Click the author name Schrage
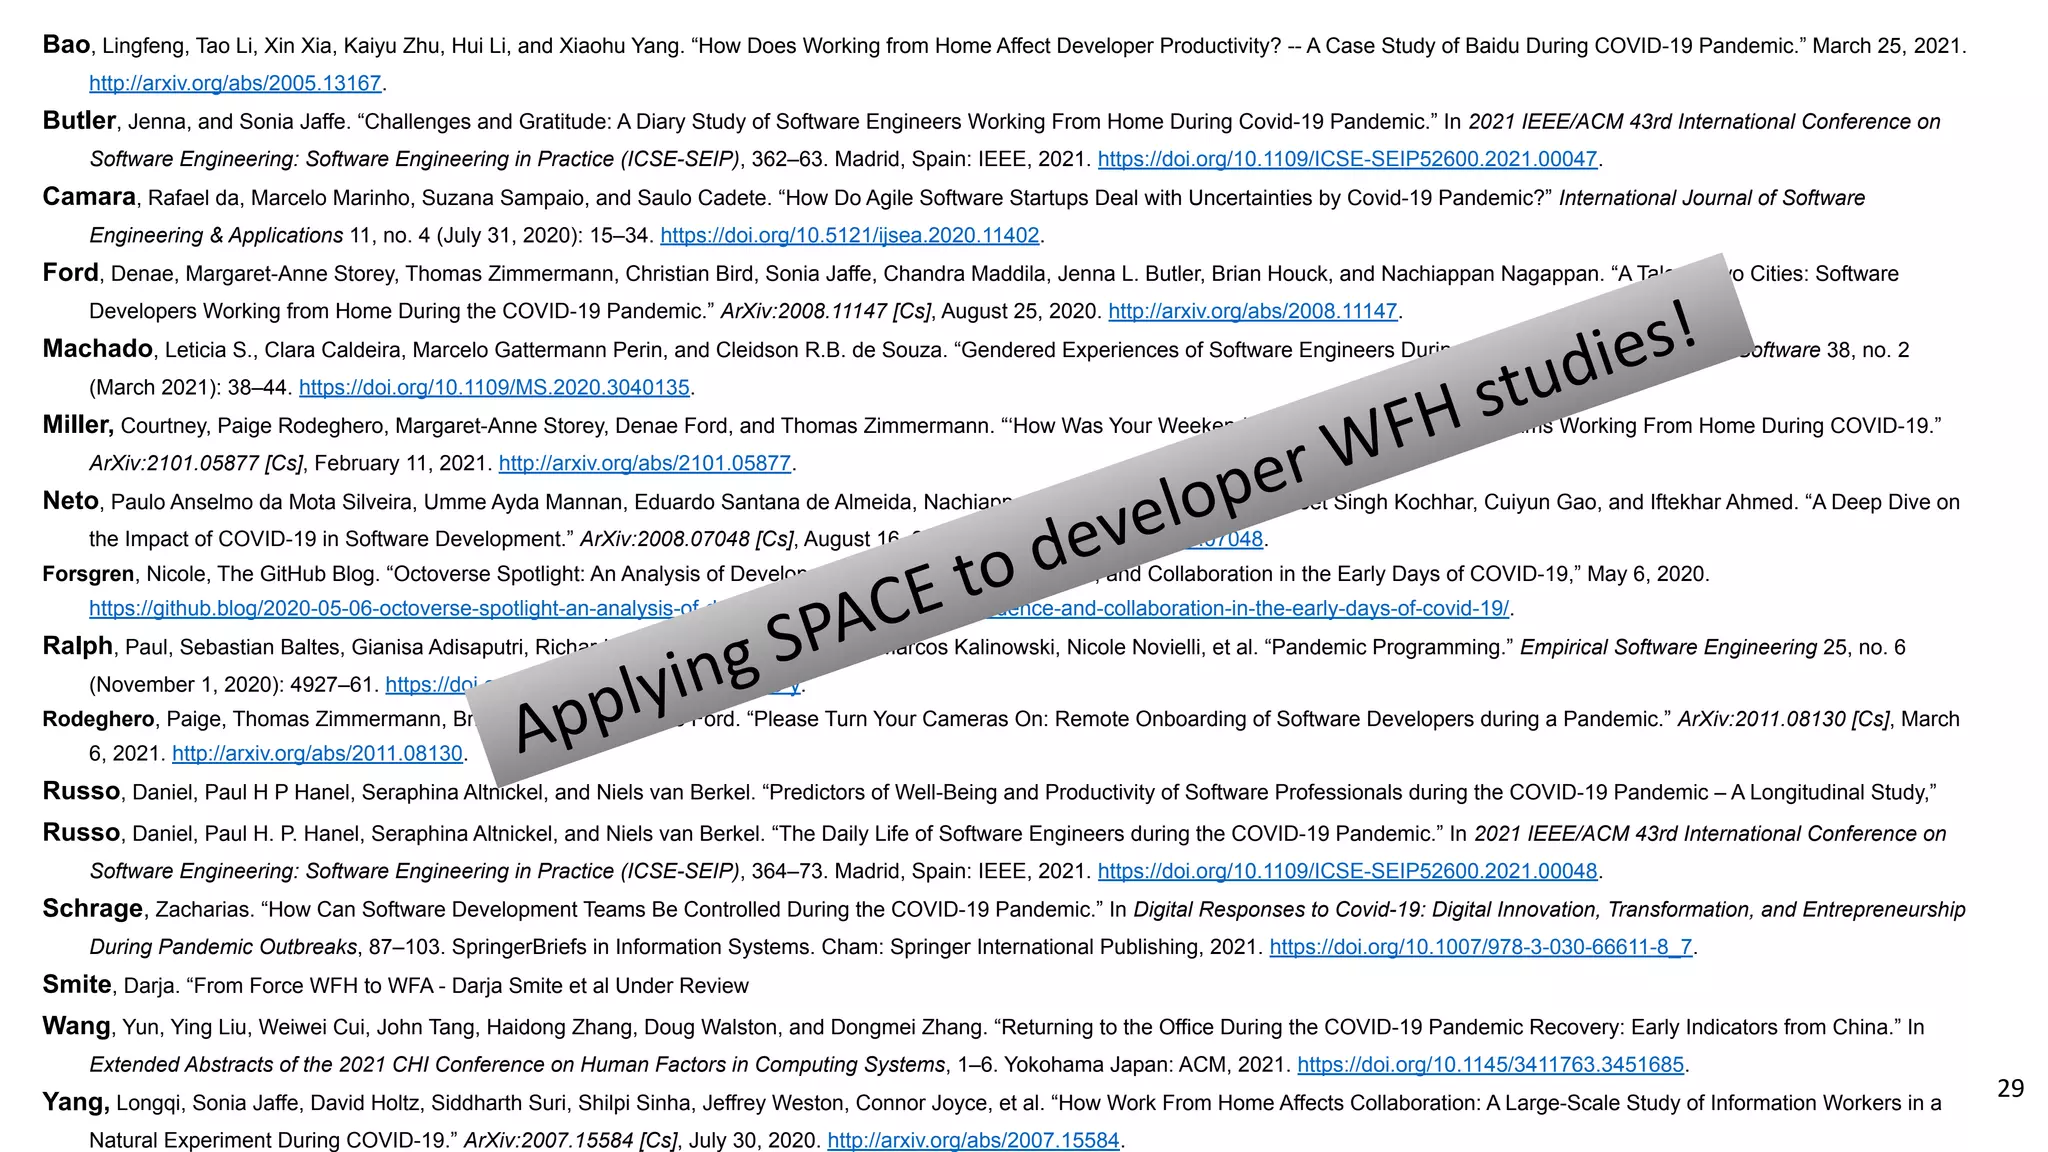 point(92,909)
